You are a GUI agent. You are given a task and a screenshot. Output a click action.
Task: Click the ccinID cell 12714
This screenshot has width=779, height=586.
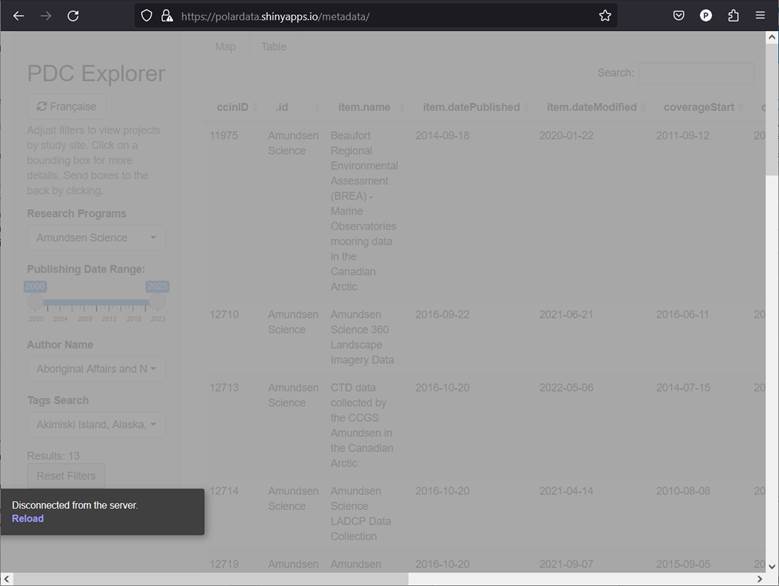point(224,491)
